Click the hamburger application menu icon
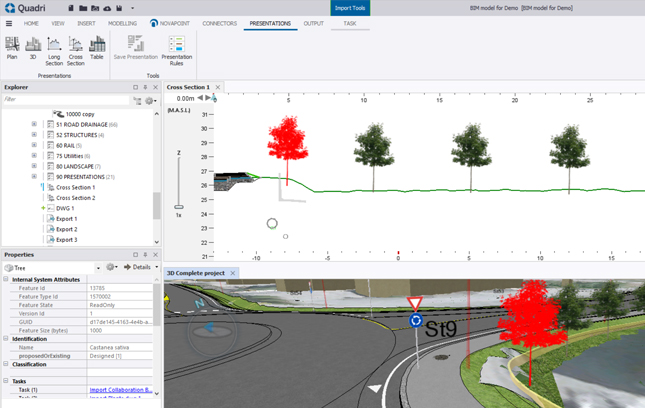 (x=9, y=23)
